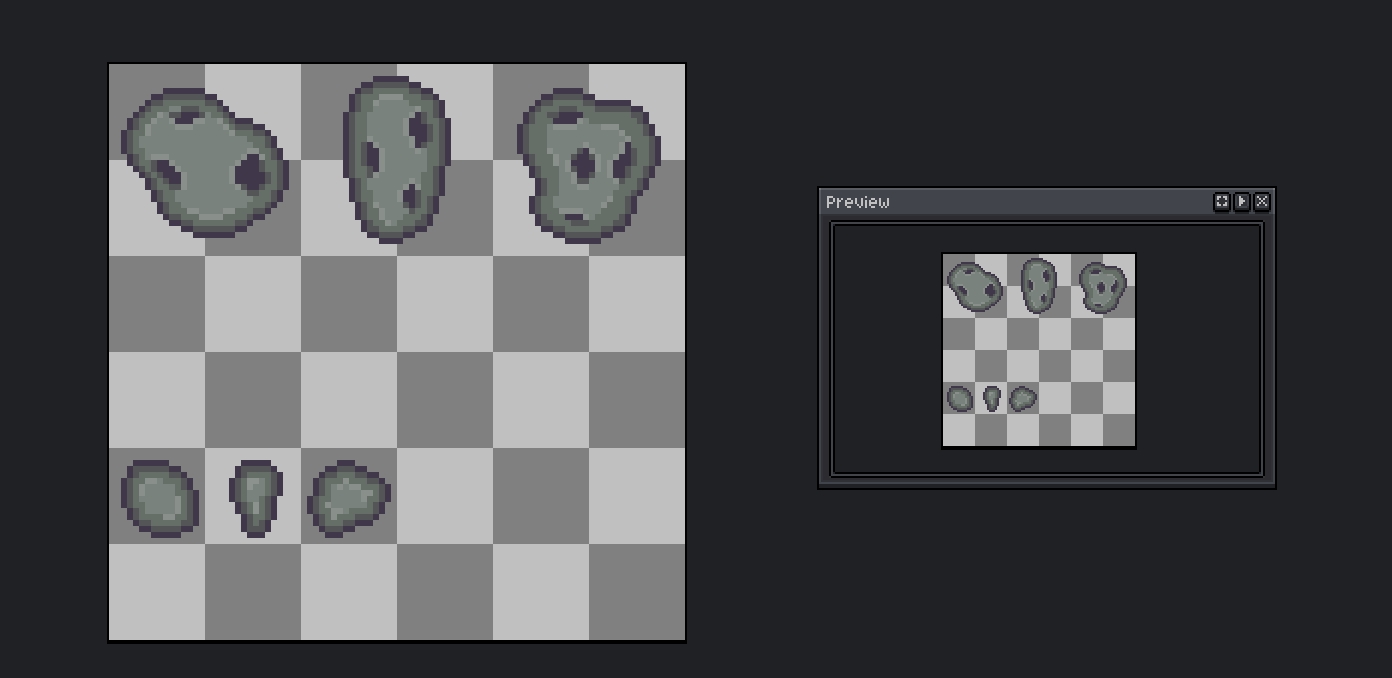Click top-left asteroid inside the Preview thumbnail
Image resolution: width=1392 pixels, height=678 pixels.
pyautogui.click(x=974, y=286)
